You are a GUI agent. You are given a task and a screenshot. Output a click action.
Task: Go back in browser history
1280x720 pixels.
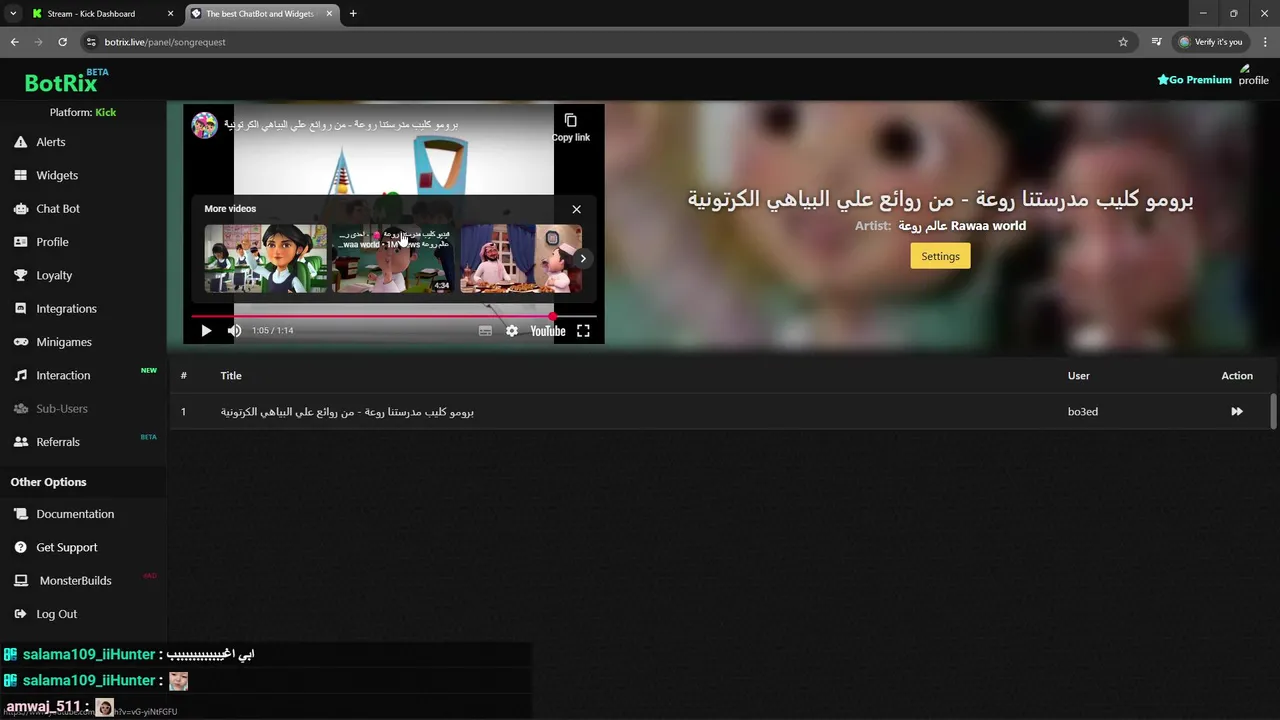(14, 42)
